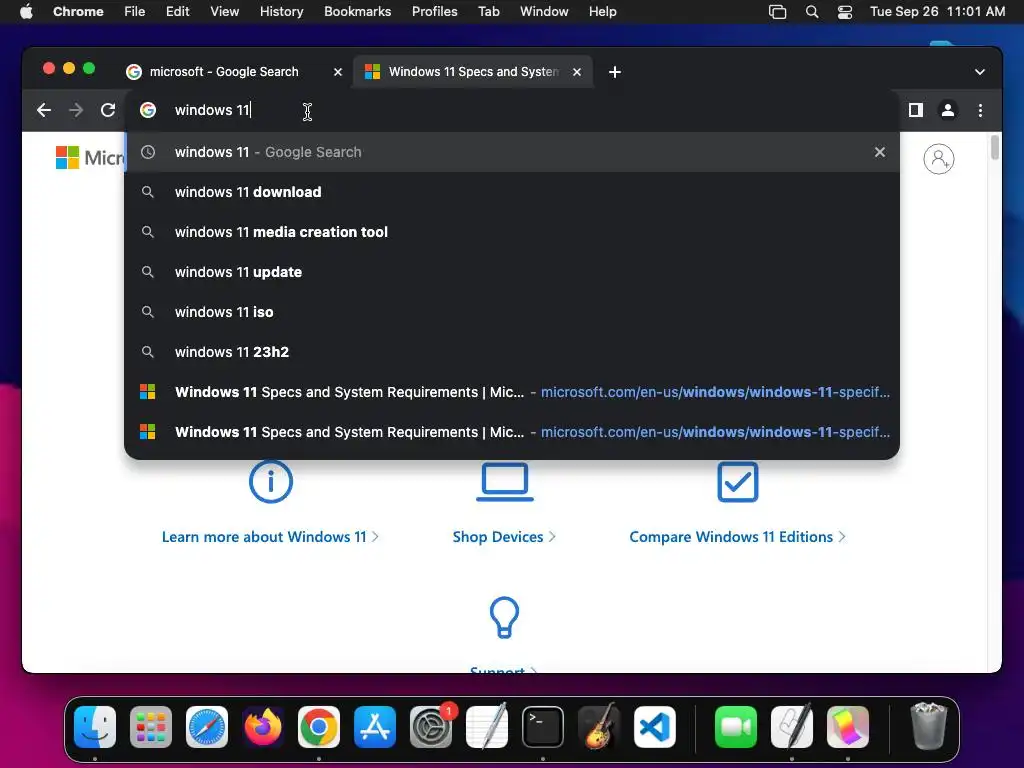The width and height of the screenshot is (1024, 768).
Task: Open the Shop Devices link
Action: click(x=504, y=537)
